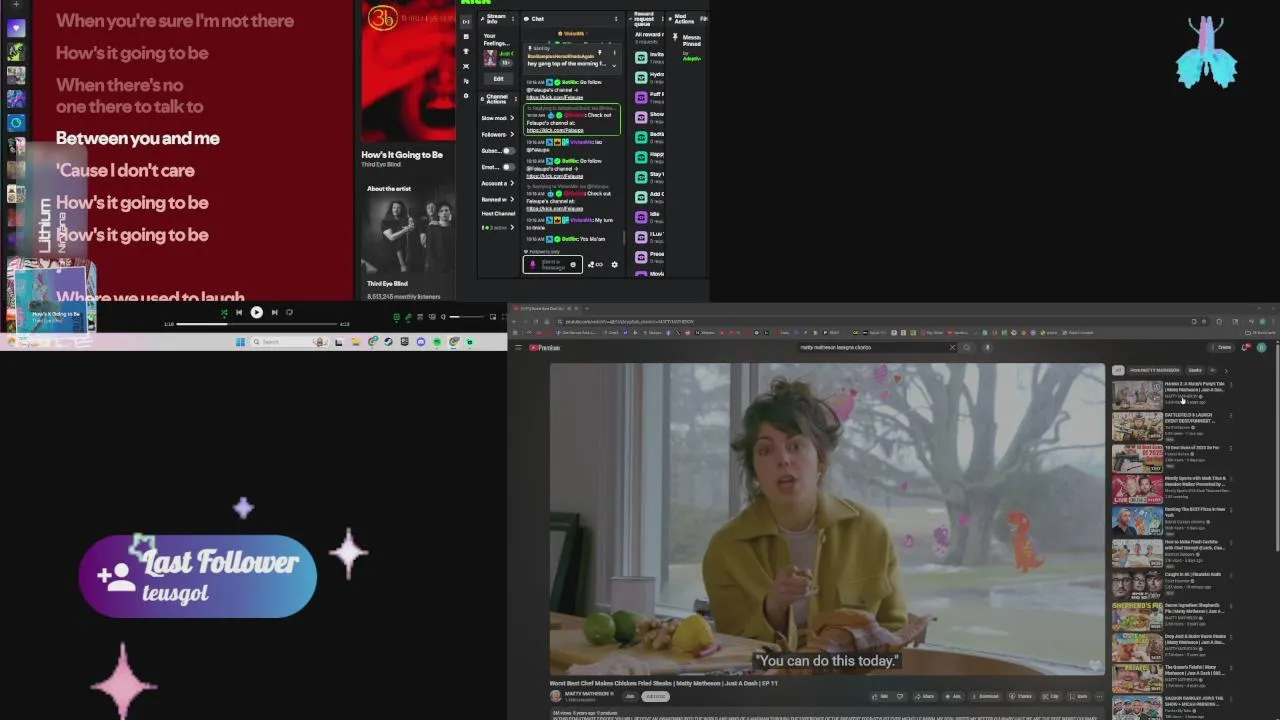Open Discord from the taskbar

tap(421, 342)
